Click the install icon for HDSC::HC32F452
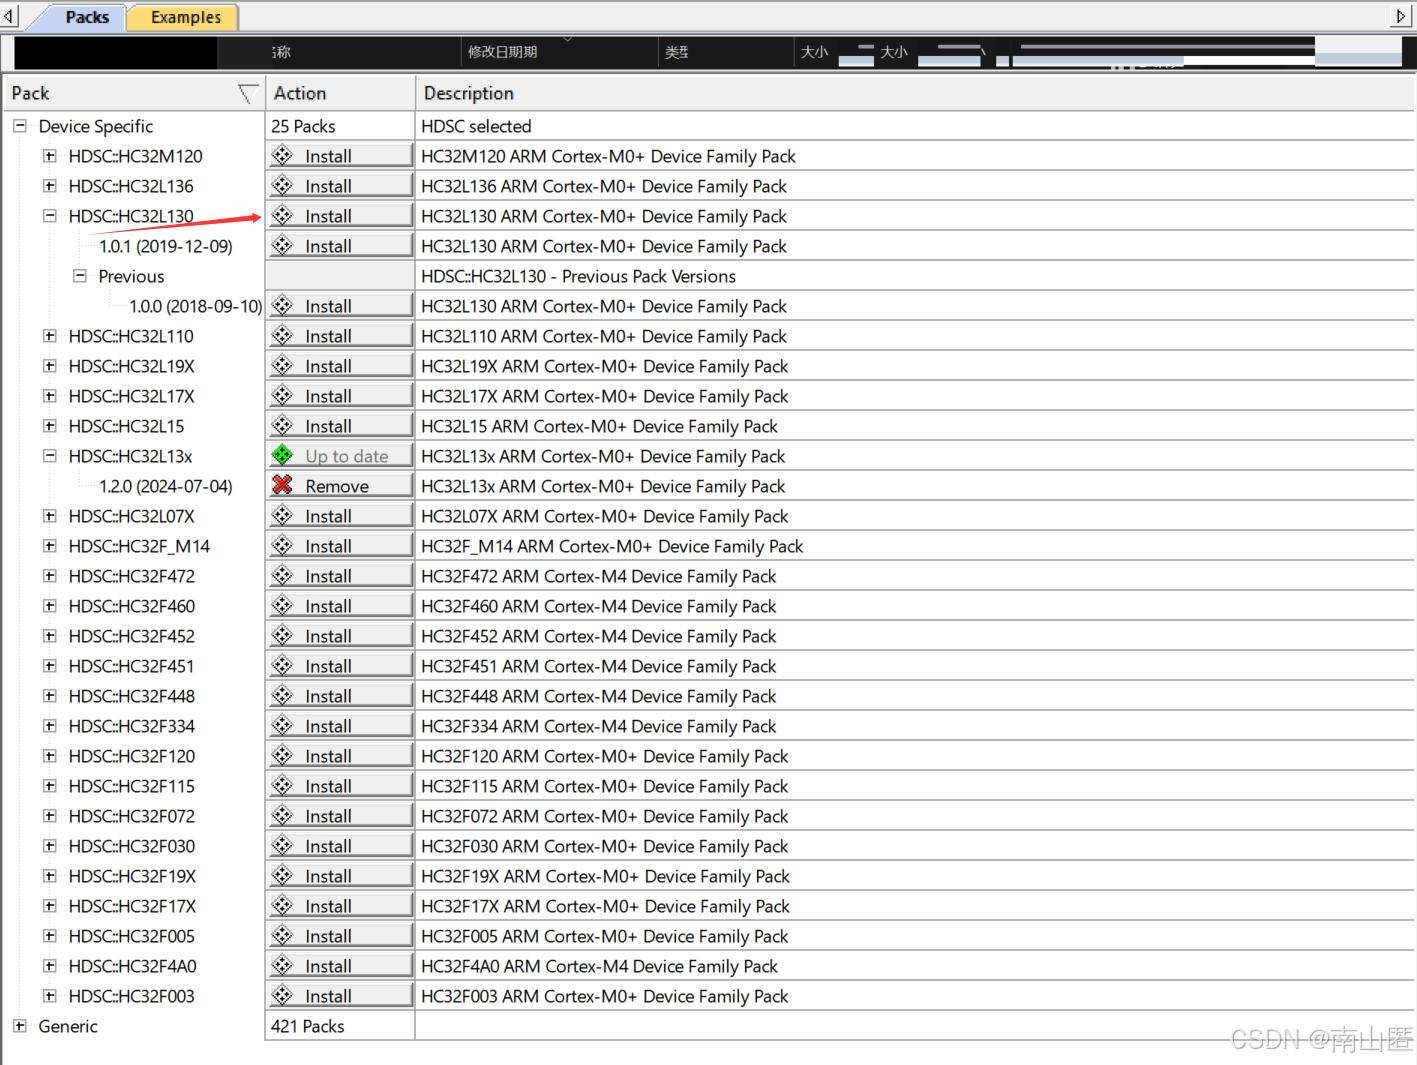The height and width of the screenshot is (1065, 1417). pyautogui.click(x=283, y=636)
